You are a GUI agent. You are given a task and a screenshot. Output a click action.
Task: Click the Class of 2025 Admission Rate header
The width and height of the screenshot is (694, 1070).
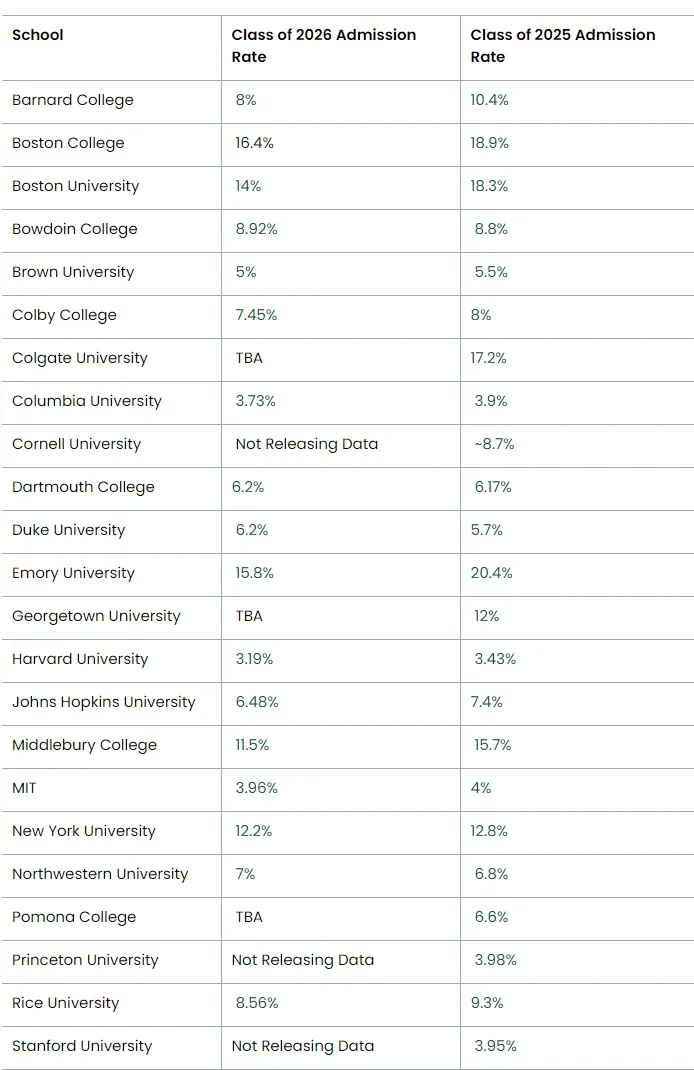coord(563,46)
